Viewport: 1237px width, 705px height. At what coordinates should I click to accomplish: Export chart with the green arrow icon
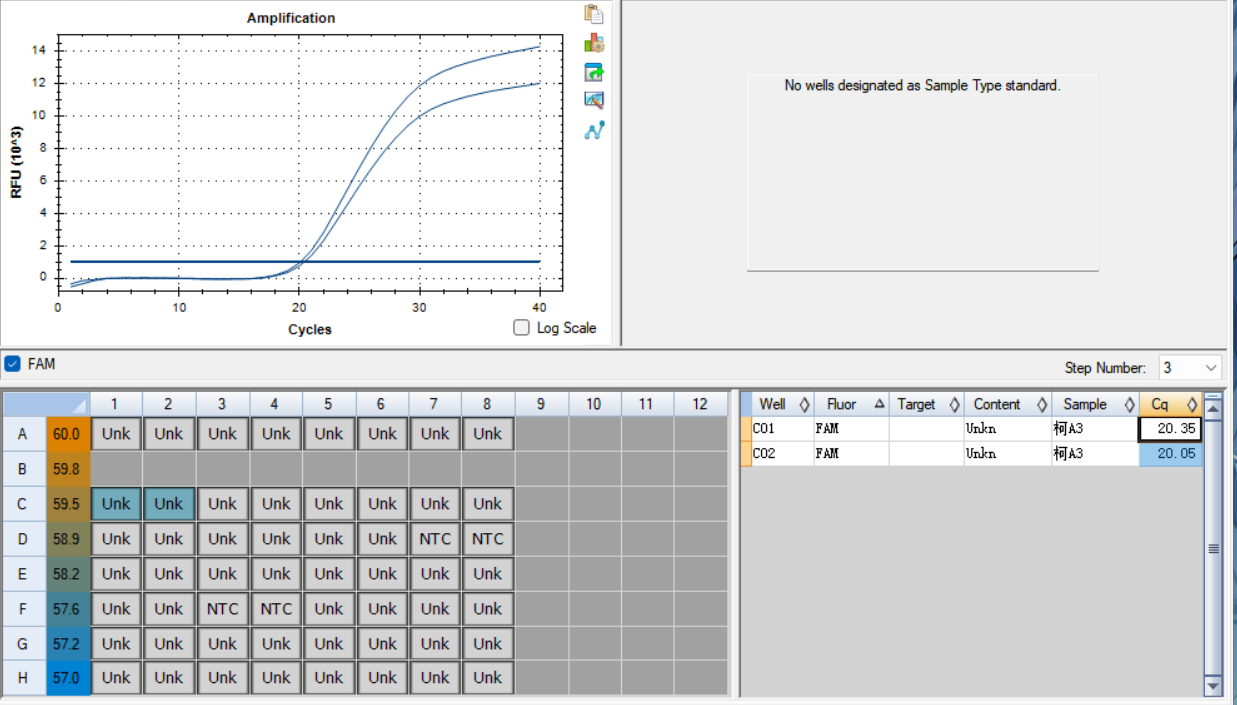coord(594,72)
